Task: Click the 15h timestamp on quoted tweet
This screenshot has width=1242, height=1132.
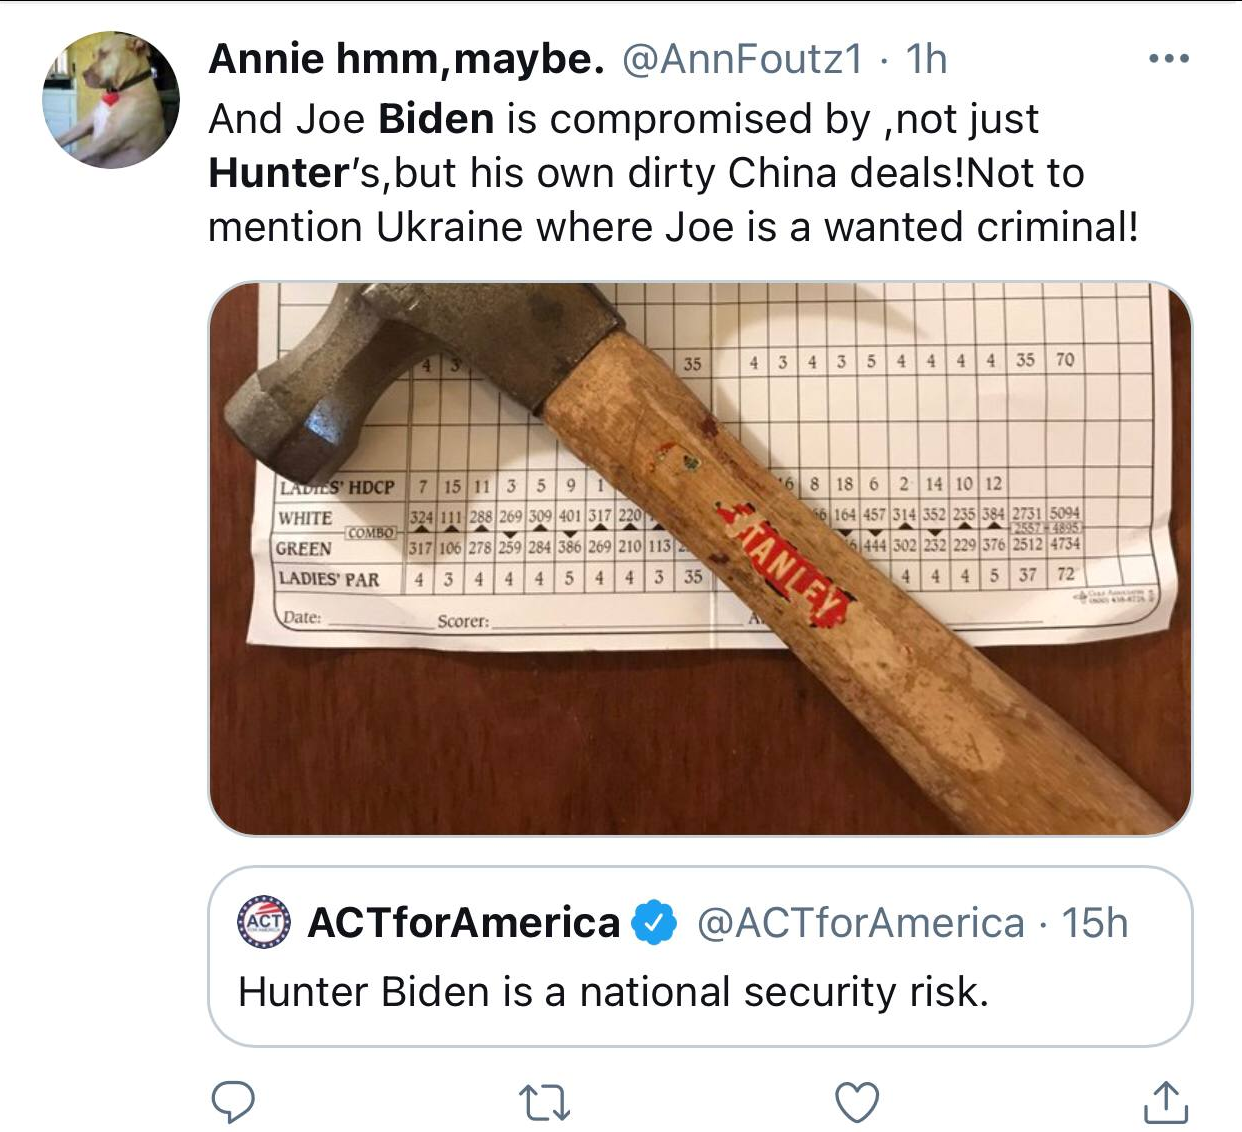Action: pyautogui.click(x=1094, y=922)
